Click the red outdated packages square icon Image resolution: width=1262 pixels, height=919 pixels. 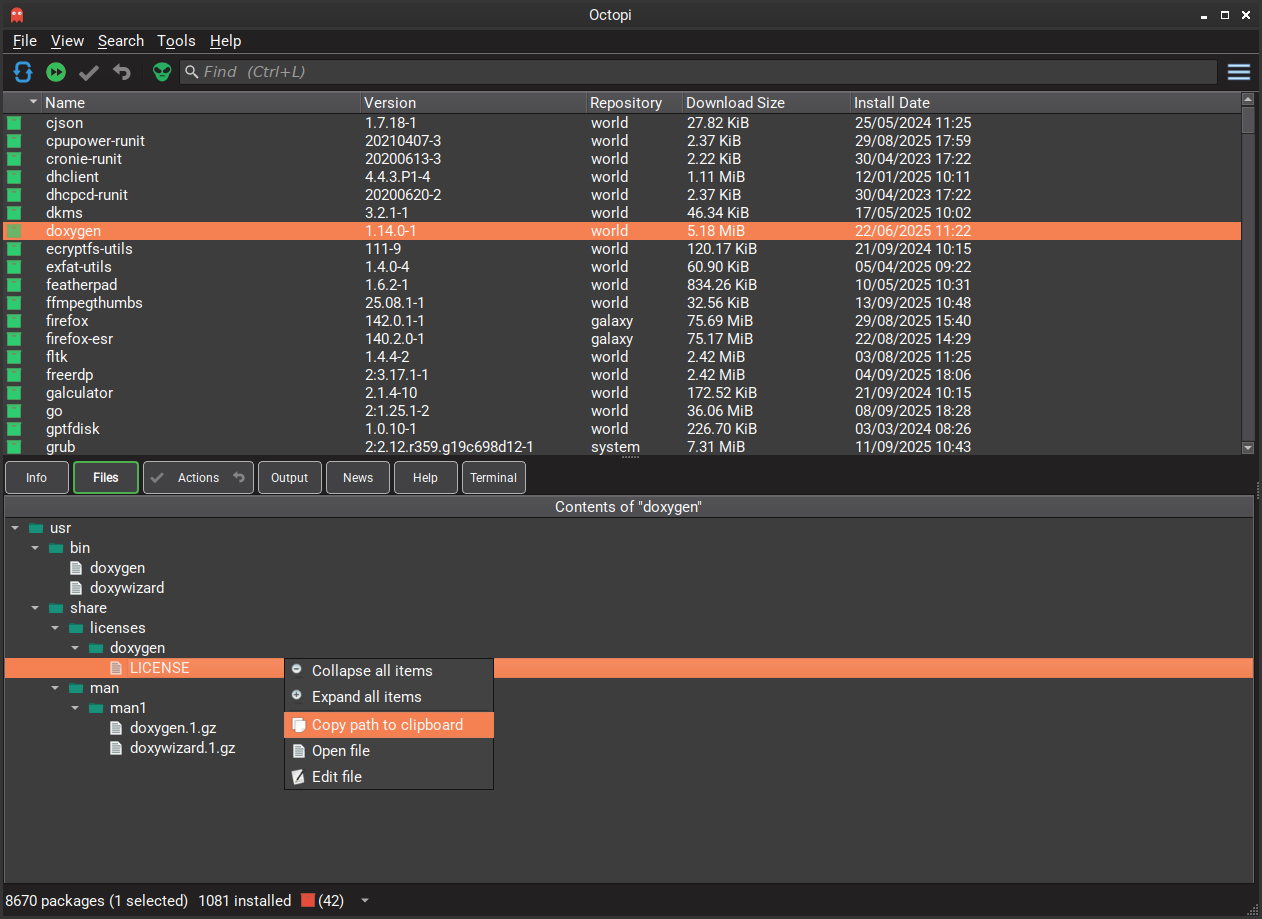308,900
